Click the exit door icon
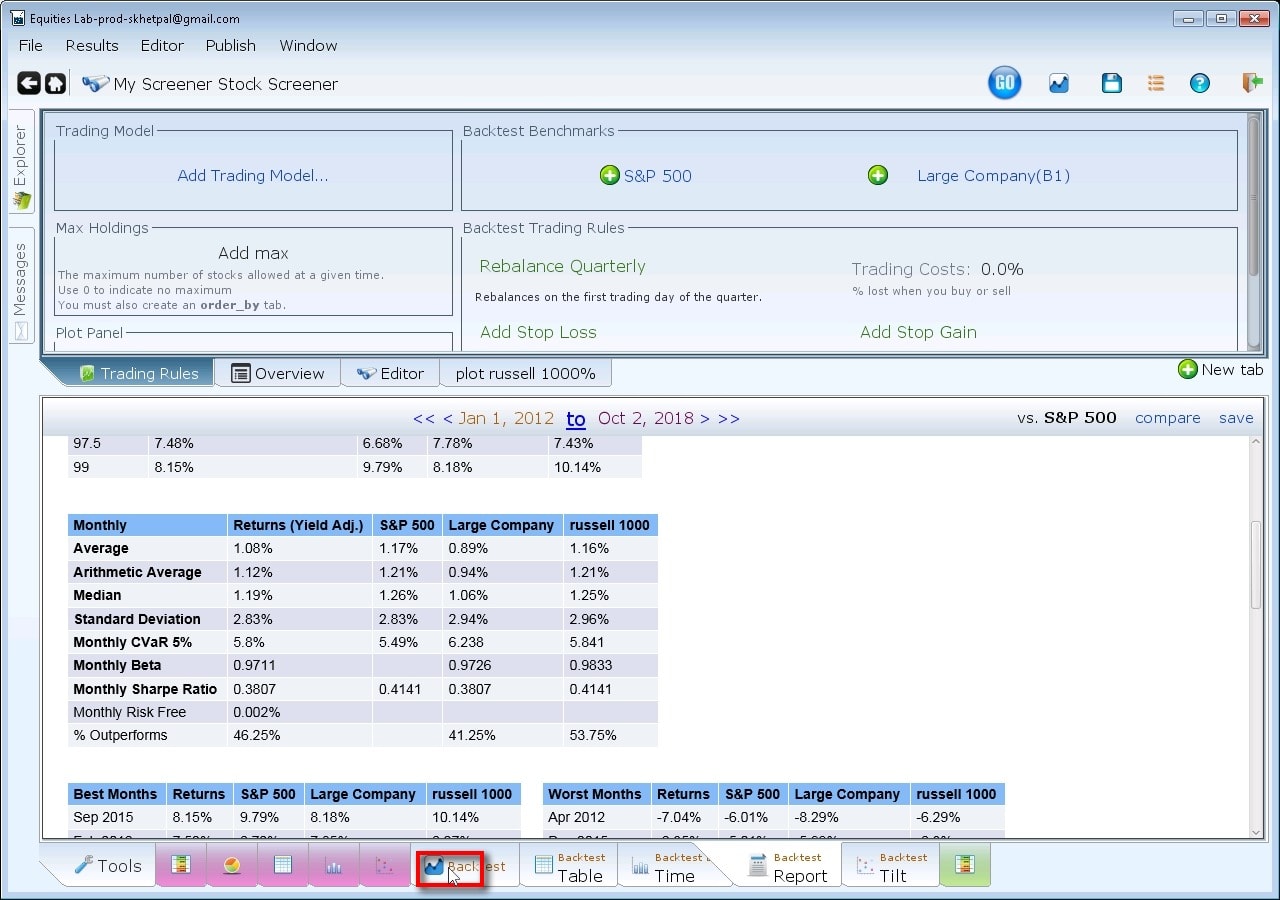The image size is (1280, 900). [1252, 83]
